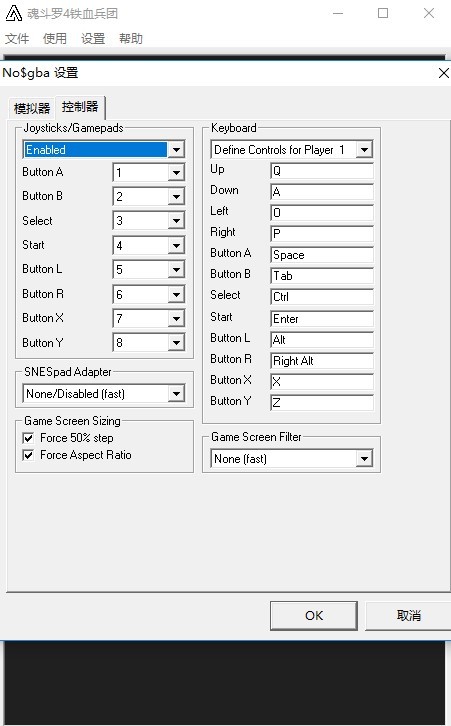Click the keyboard Up key field

[322, 171]
